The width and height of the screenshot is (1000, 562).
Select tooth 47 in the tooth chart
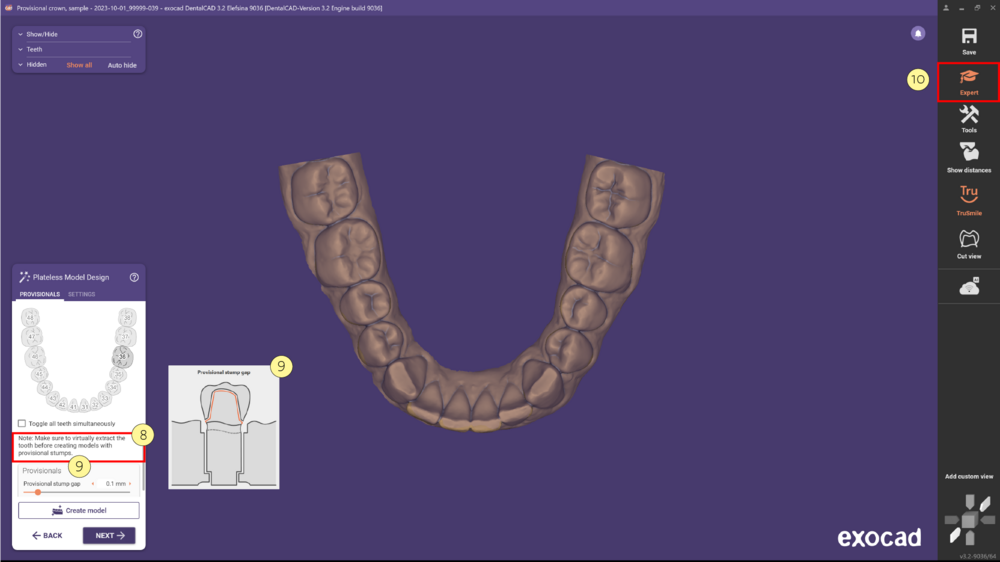pos(32,336)
